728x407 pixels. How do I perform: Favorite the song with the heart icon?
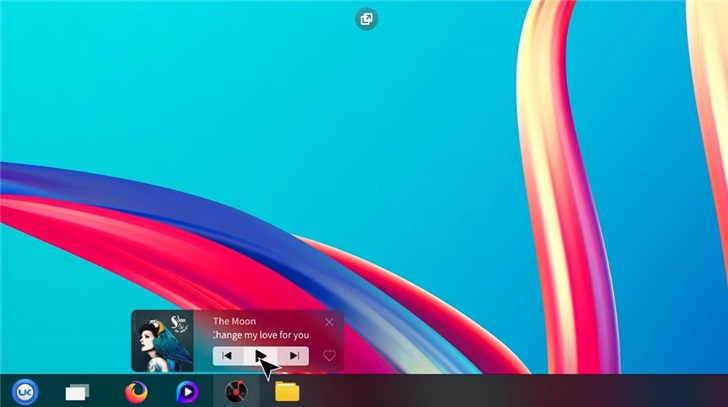[x=329, y=355]
